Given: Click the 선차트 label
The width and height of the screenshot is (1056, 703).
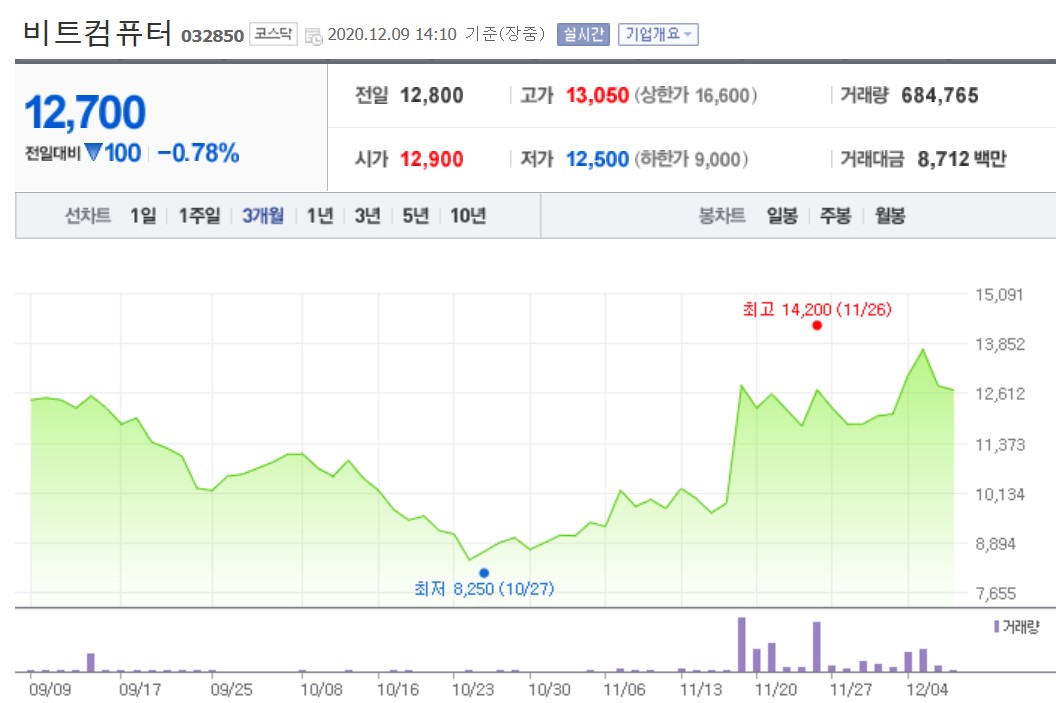Looking at the screenshot, I should tap(88, 215).
